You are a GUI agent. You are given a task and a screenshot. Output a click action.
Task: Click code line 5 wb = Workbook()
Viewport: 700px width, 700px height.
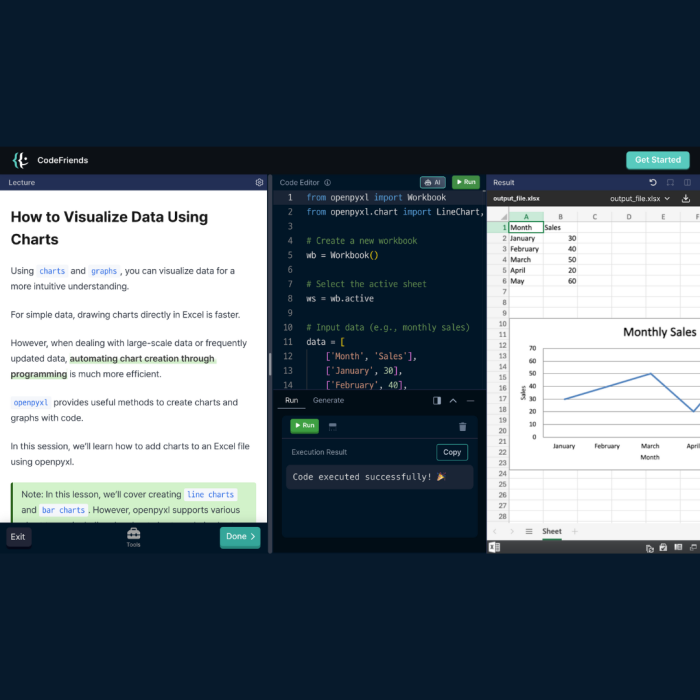(x=342, y=255)
